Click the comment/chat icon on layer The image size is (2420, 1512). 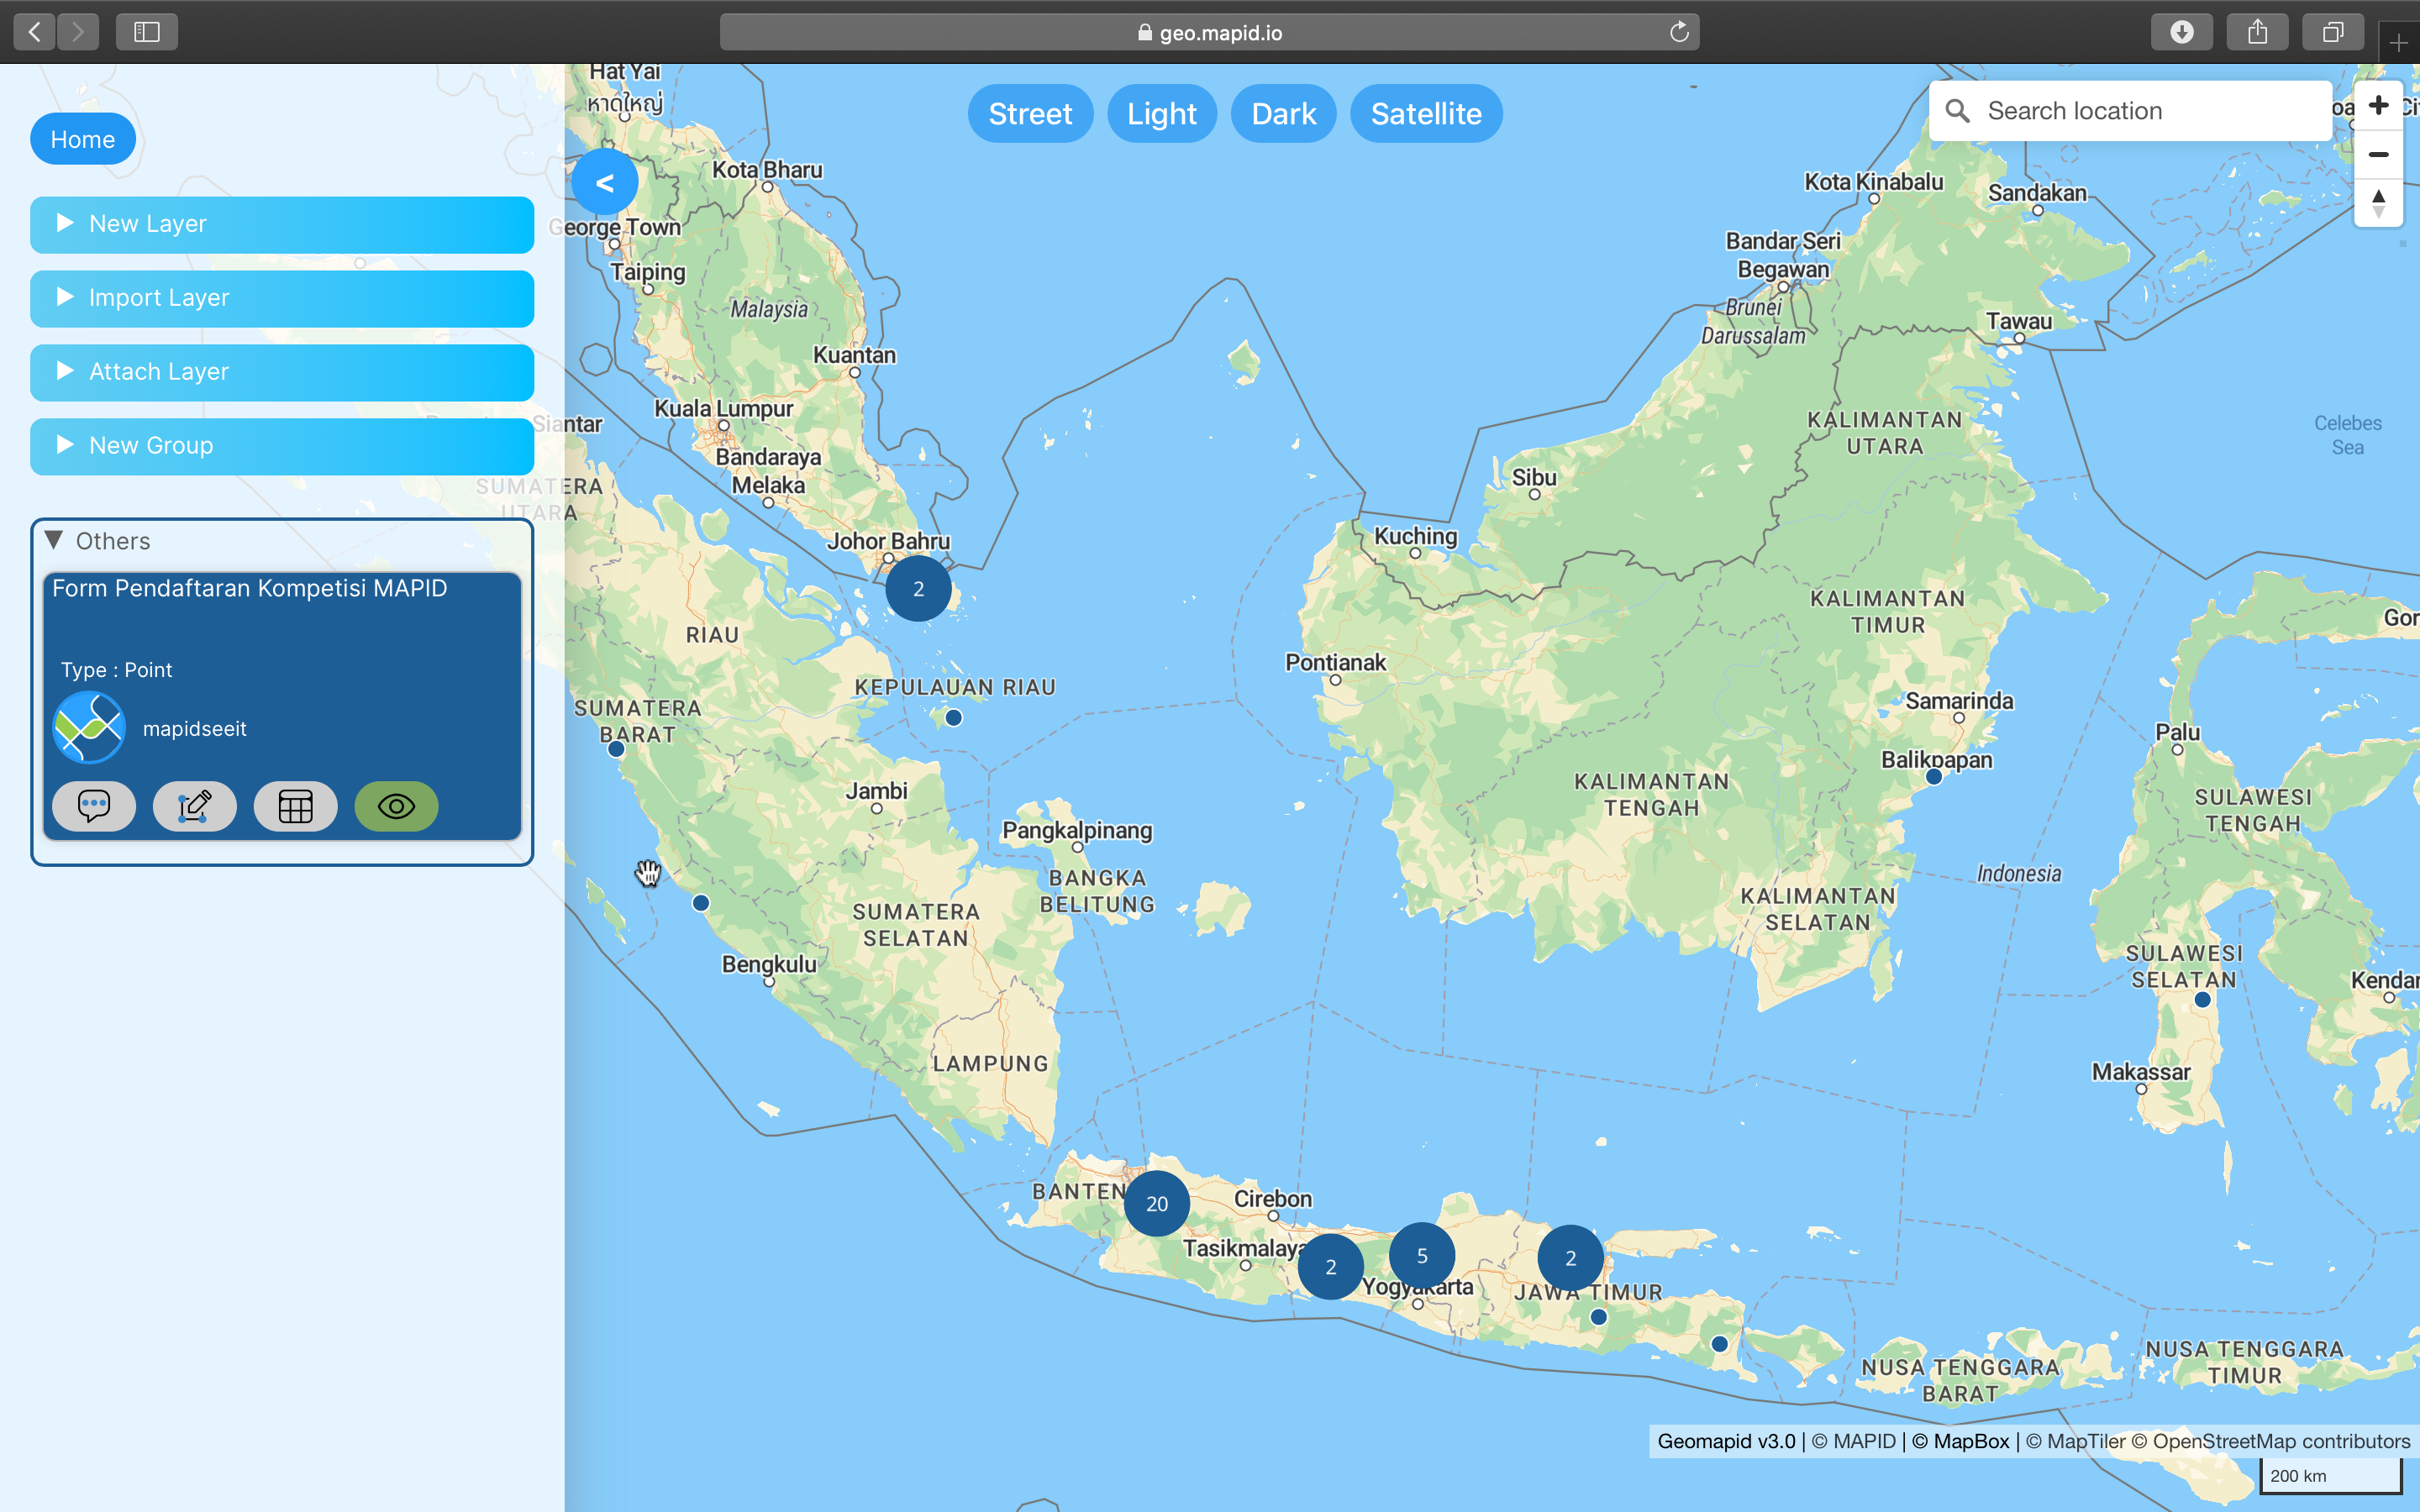(92, 805)
